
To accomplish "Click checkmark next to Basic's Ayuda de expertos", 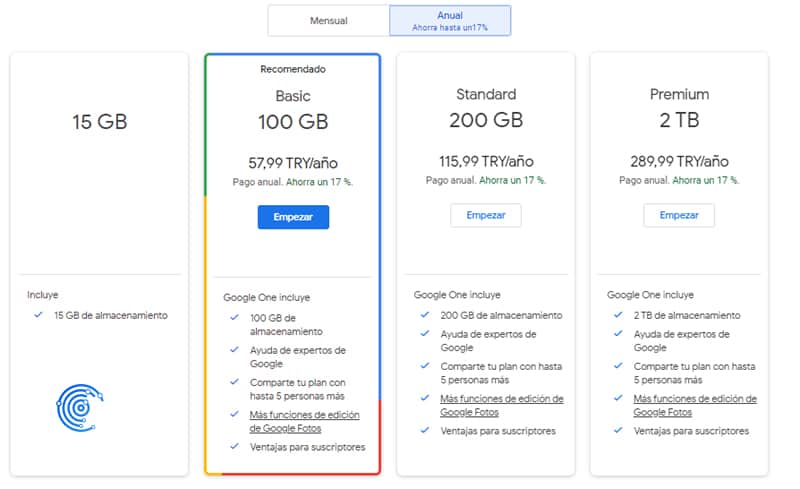I will point(234,350).
